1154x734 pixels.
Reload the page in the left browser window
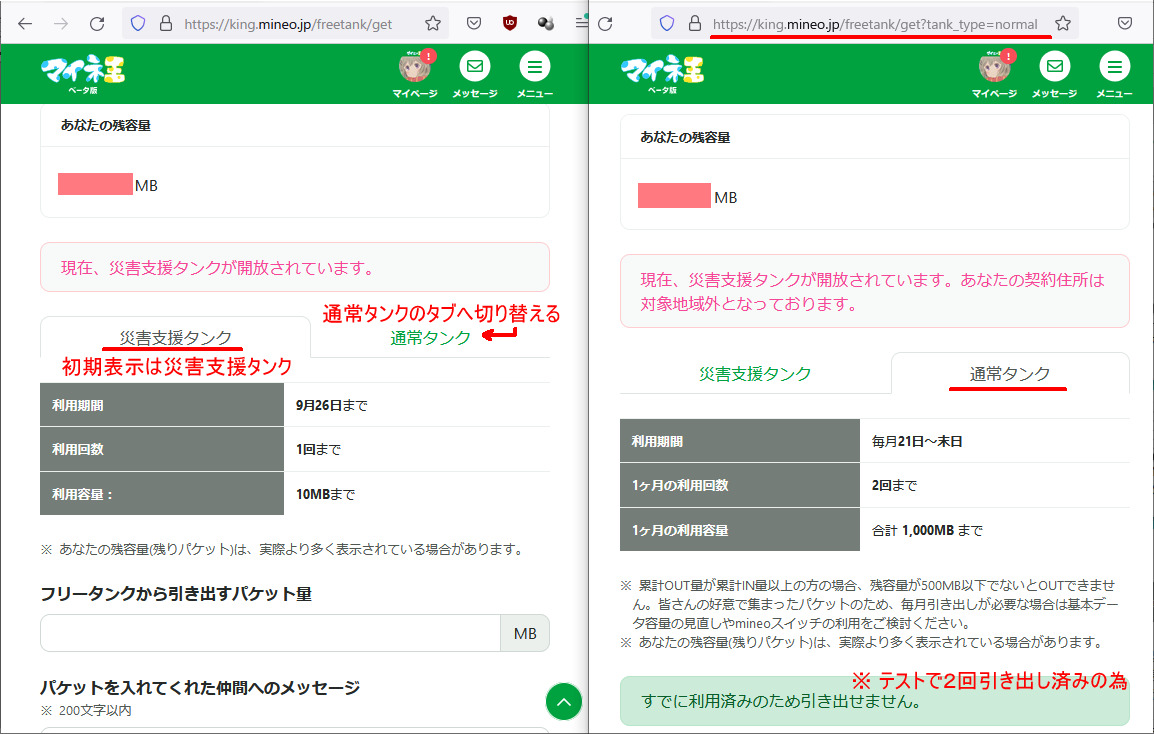(x=97, y=23)
